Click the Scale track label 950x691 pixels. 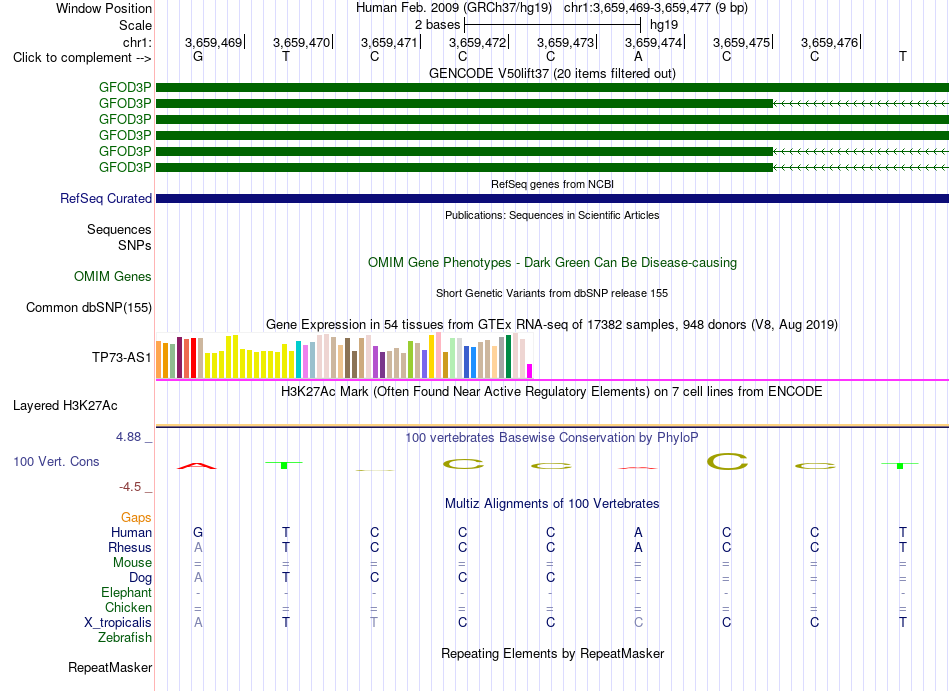(x=135, y=25)
